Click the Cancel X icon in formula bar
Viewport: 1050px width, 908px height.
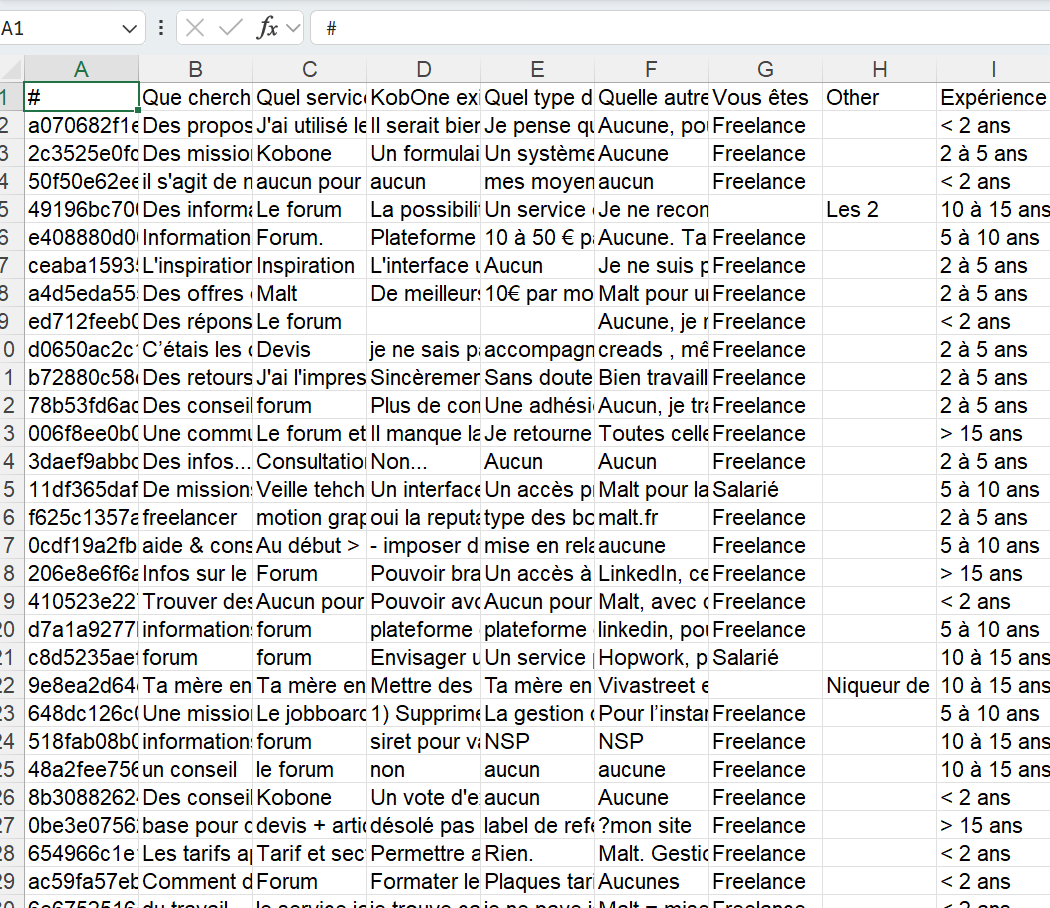[x=196, y=28]
